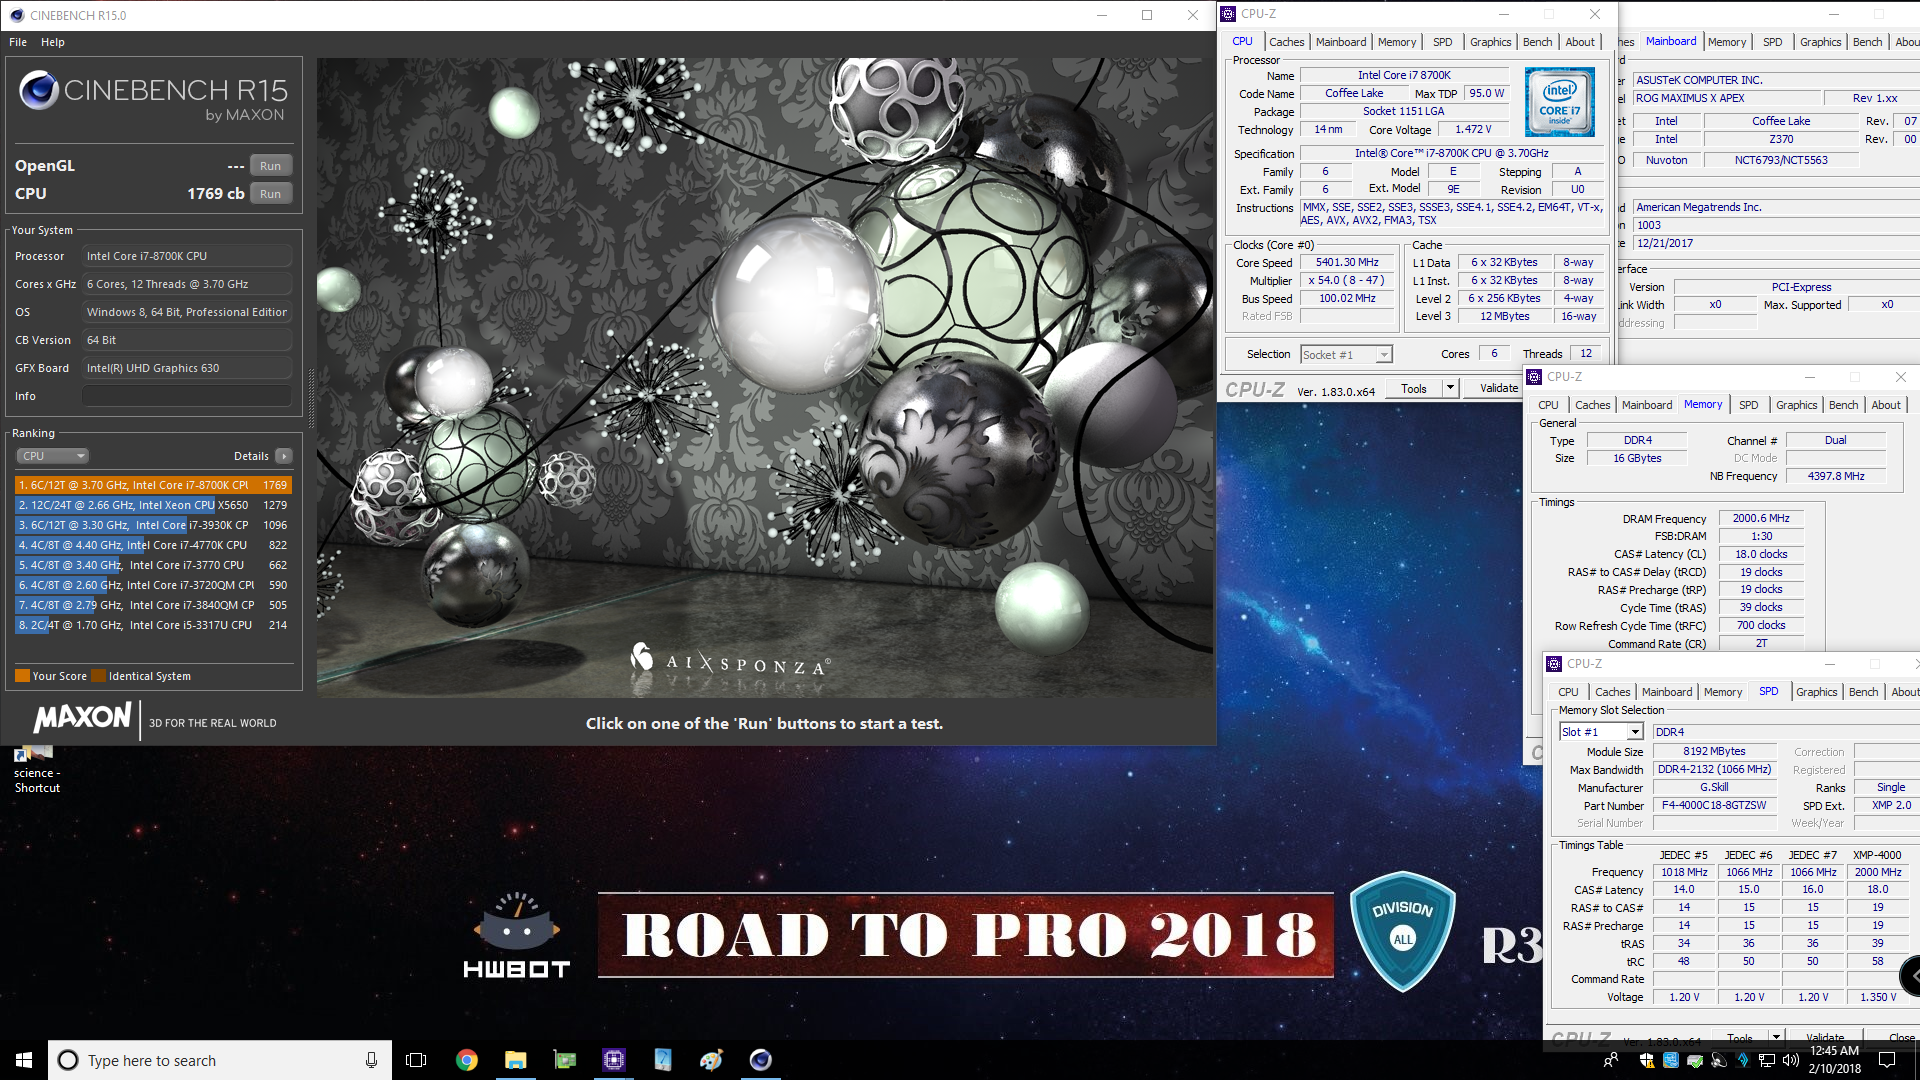Open the Cinebench File menu
This screenshot has width=1920, height=1080.
tap(18, 42)
